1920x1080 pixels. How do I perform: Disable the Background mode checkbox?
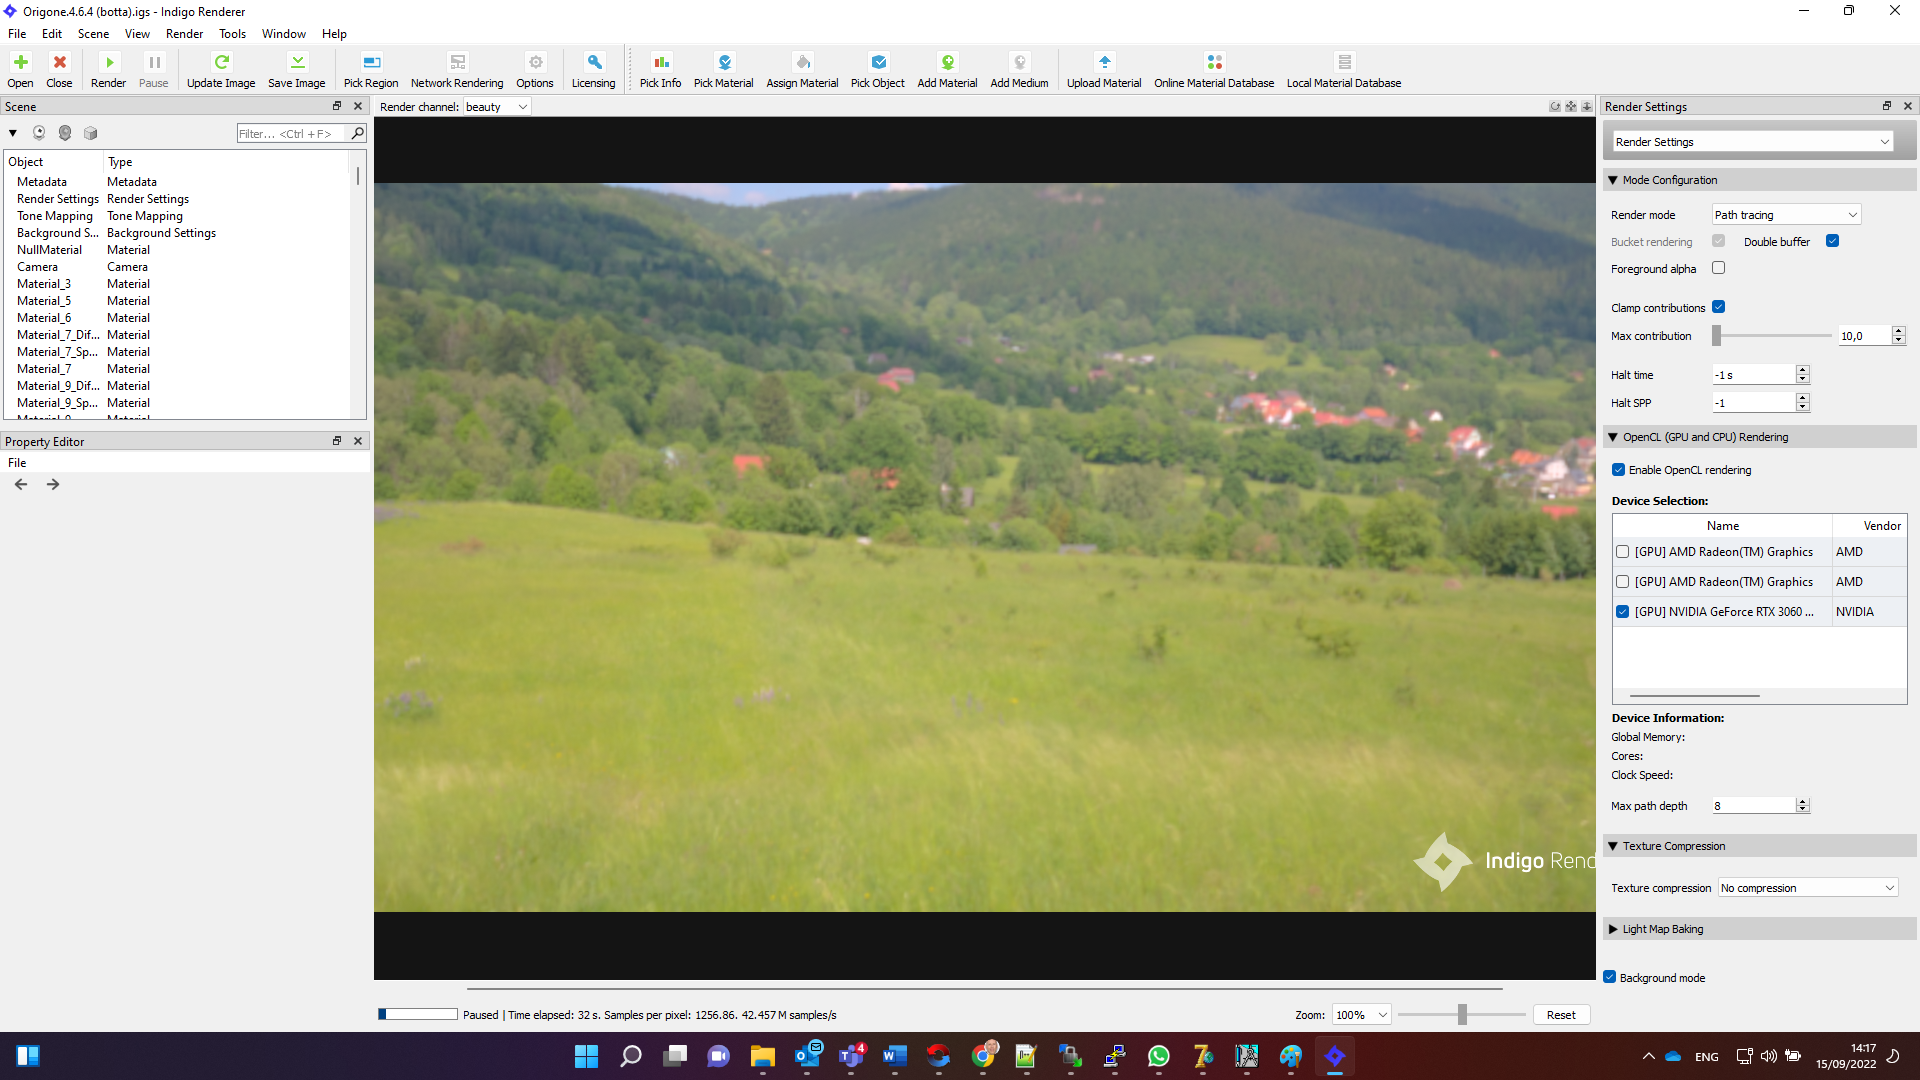click(x=1609, y=977)
